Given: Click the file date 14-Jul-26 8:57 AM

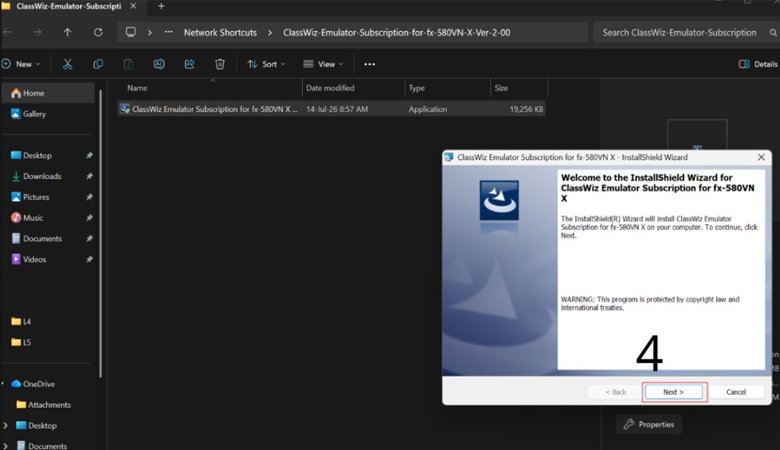Looking at the screenshot, I should pyautogui.click(x=337, y=109).
